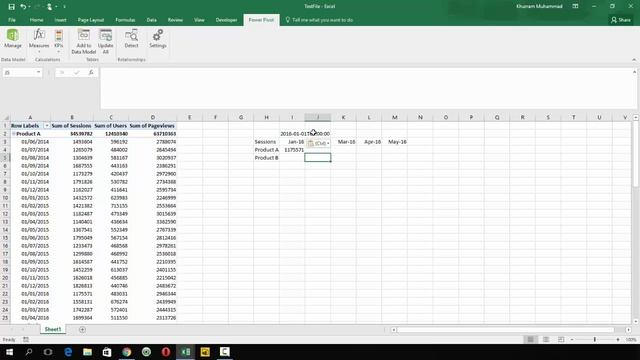Screen dimensions: 640x360
Task: Save the workbook from Quick Access
Action: (11, 7)
